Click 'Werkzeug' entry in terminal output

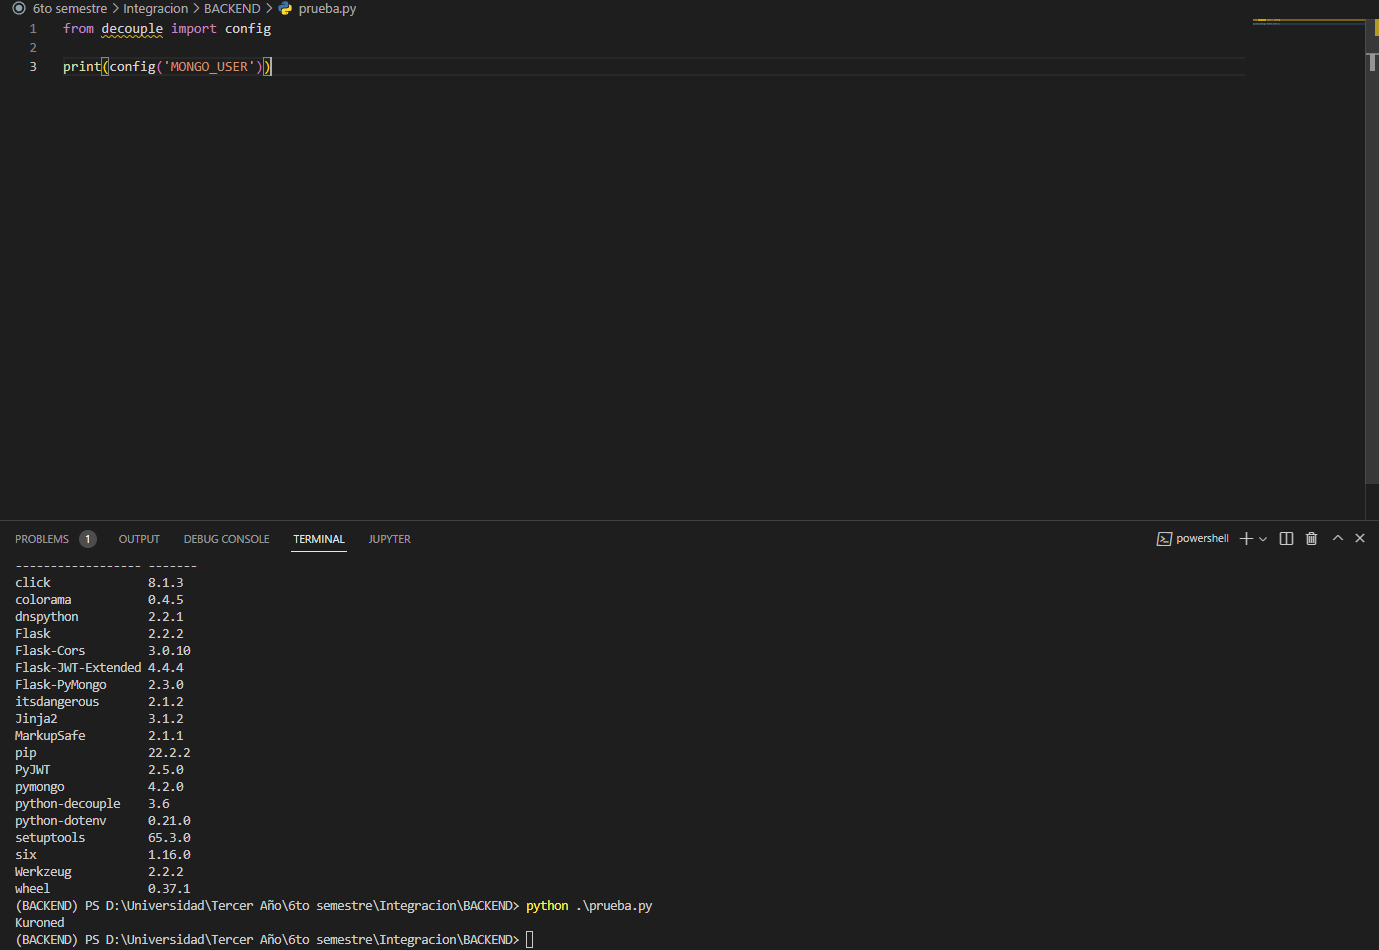click(x=43, y=872)
